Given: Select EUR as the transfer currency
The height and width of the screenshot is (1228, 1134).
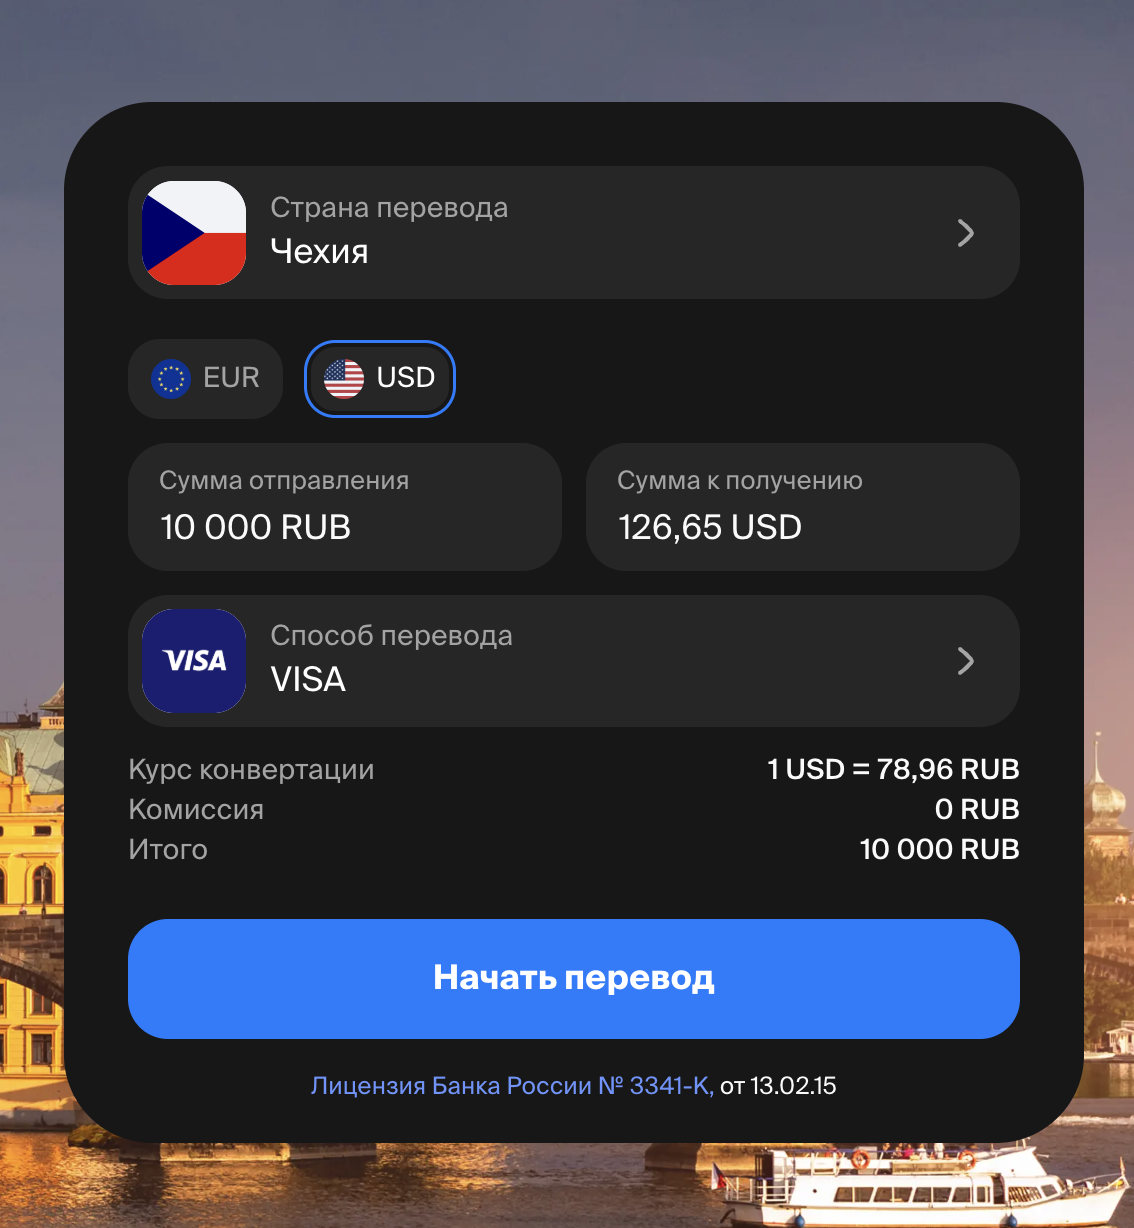Looking at the screenshot, I should point(205,379).
